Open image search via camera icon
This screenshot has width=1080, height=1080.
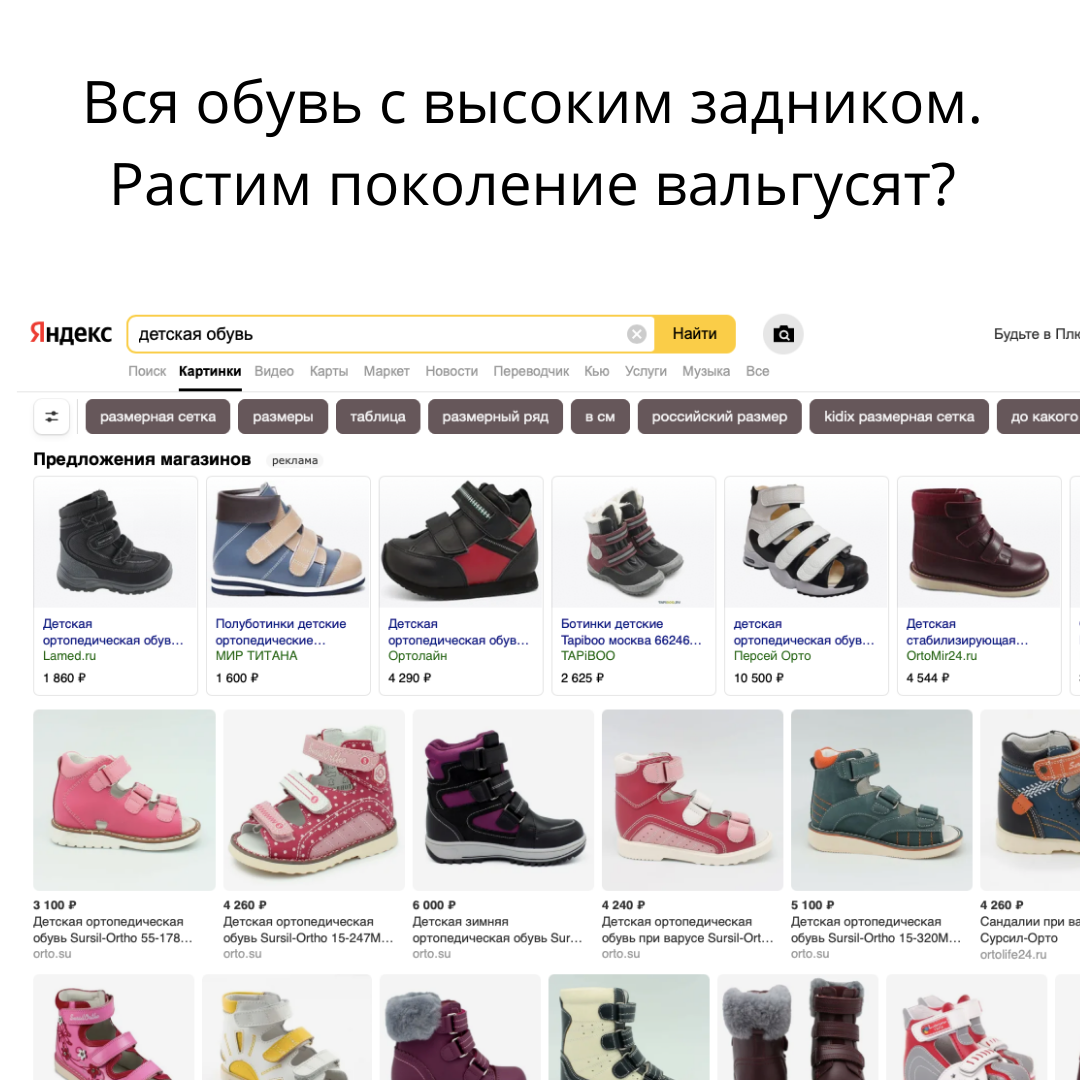(783, 334)
